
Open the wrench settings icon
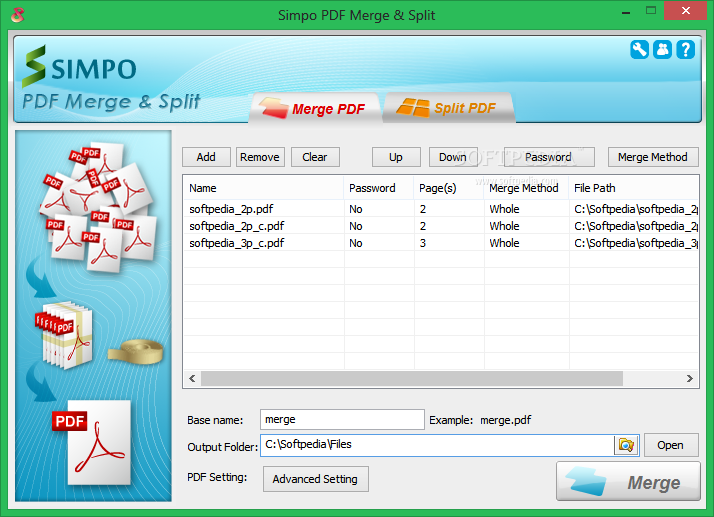639,50
